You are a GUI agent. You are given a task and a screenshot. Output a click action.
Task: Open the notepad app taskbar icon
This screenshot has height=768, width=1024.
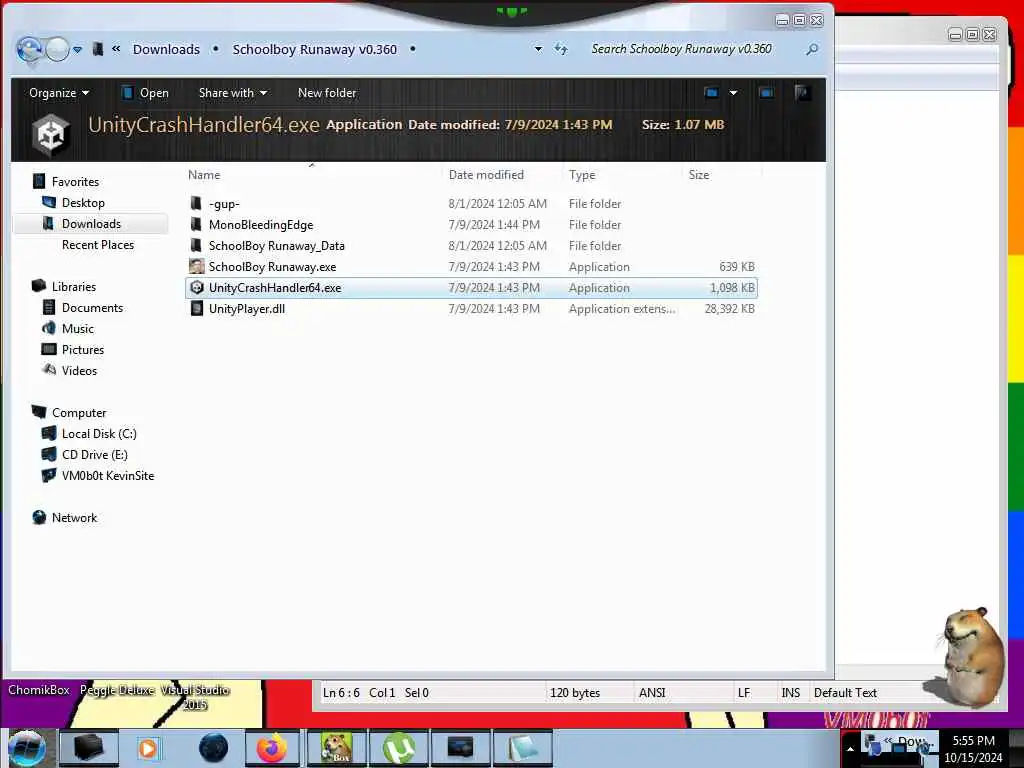tap(522, 748)
